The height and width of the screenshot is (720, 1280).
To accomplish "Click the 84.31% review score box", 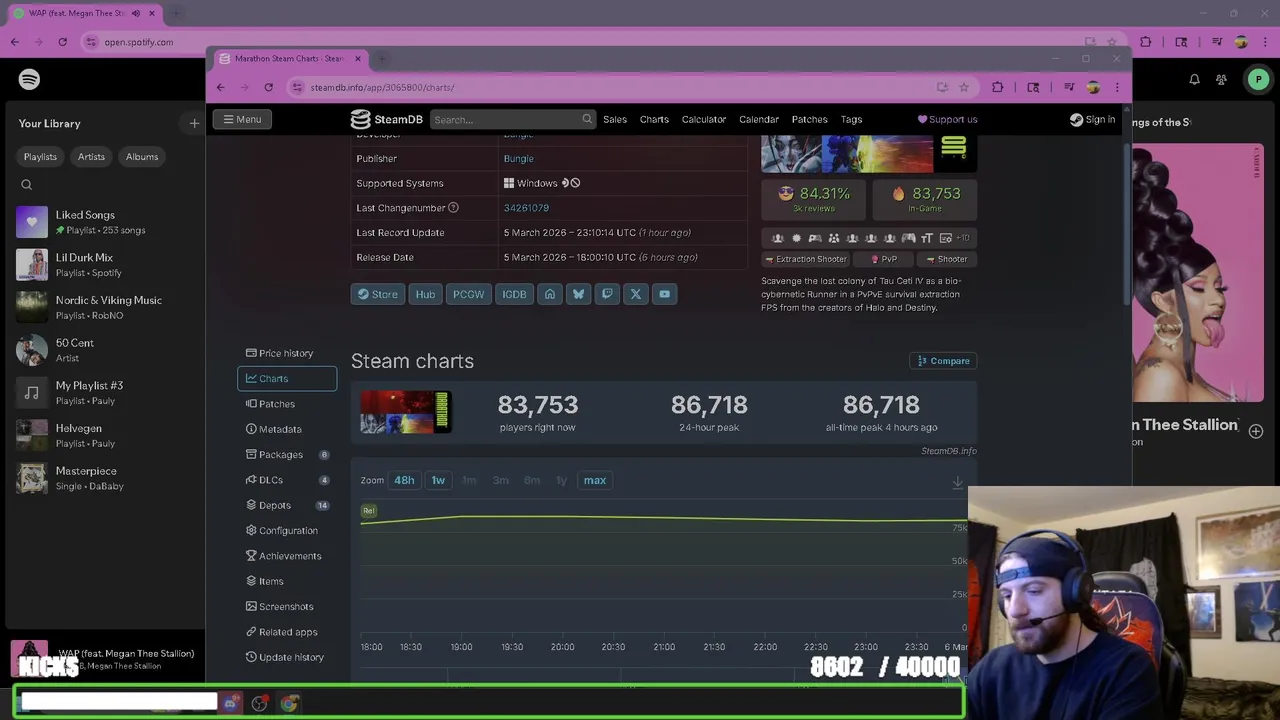I will click(813, 199).
